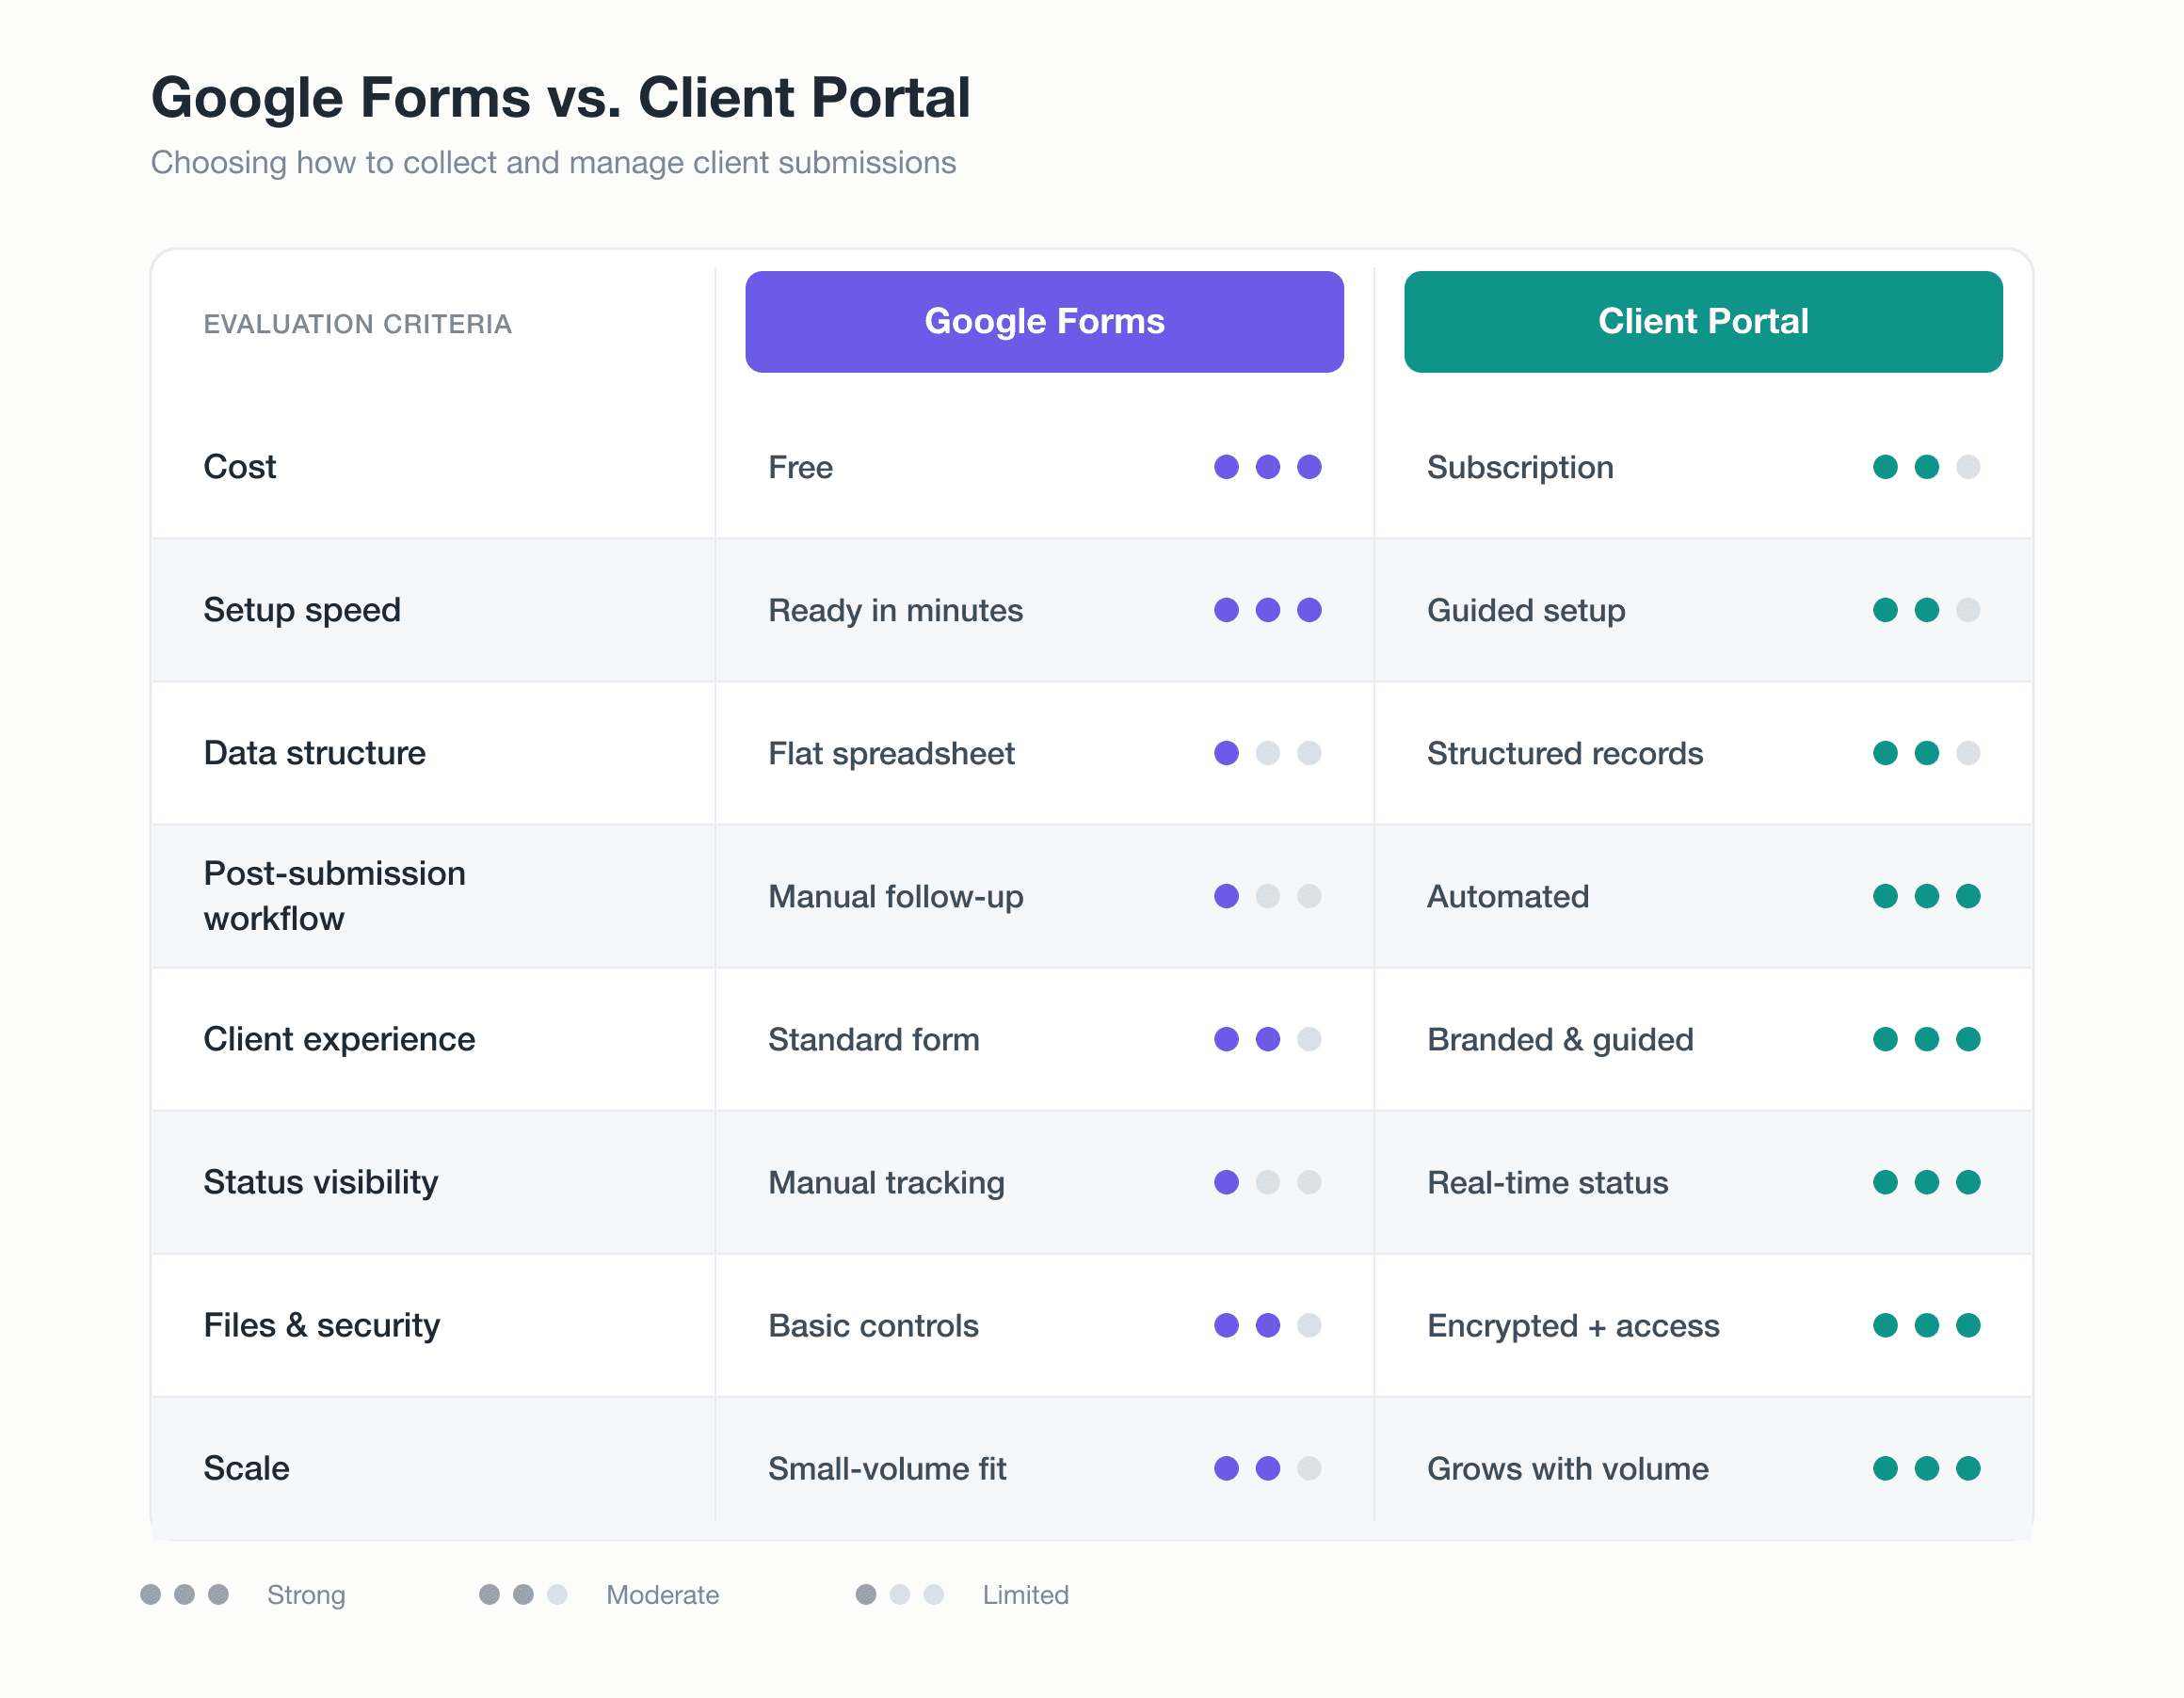Screen dimensions: 2184x1698
Task: Click the Client Portal Cost rating dots
Action: (x=1926, y=467)
